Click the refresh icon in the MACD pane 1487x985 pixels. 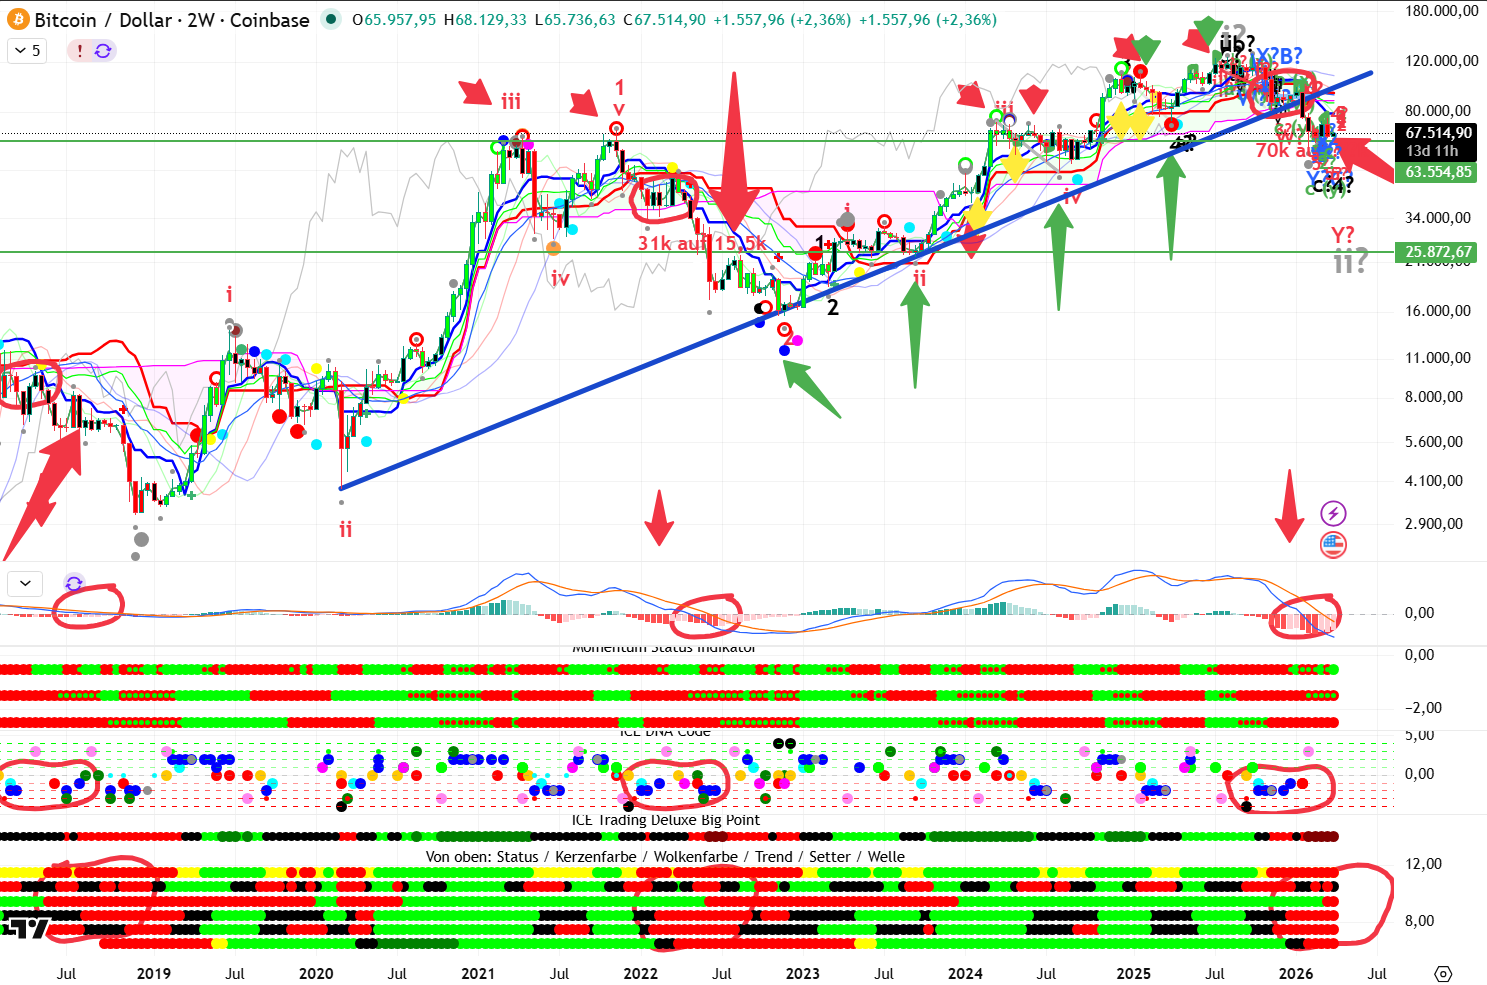click(74, 583)
